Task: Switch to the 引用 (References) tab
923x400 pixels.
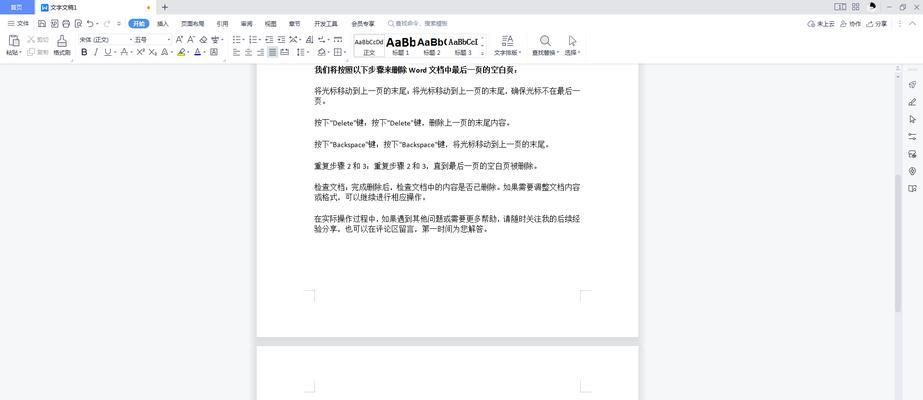Action: 222,24
